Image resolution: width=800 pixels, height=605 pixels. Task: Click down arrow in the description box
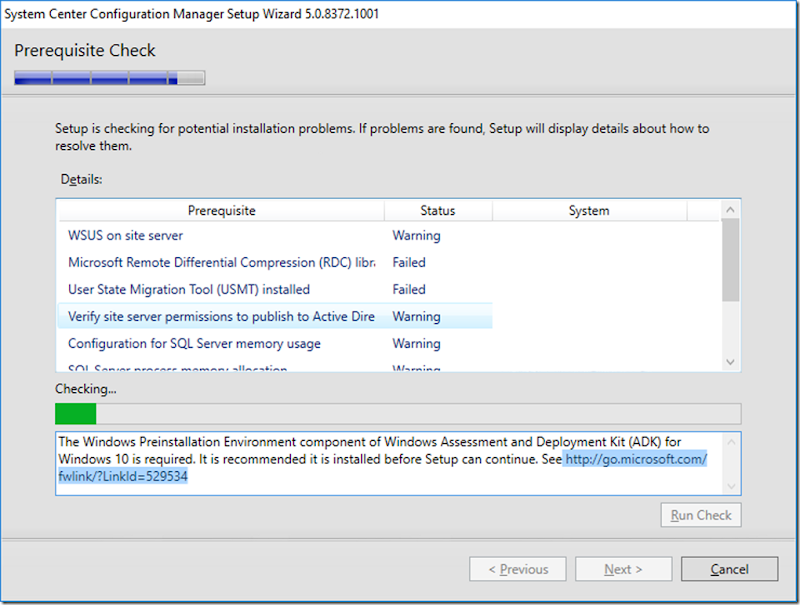(x=731, y=486)
